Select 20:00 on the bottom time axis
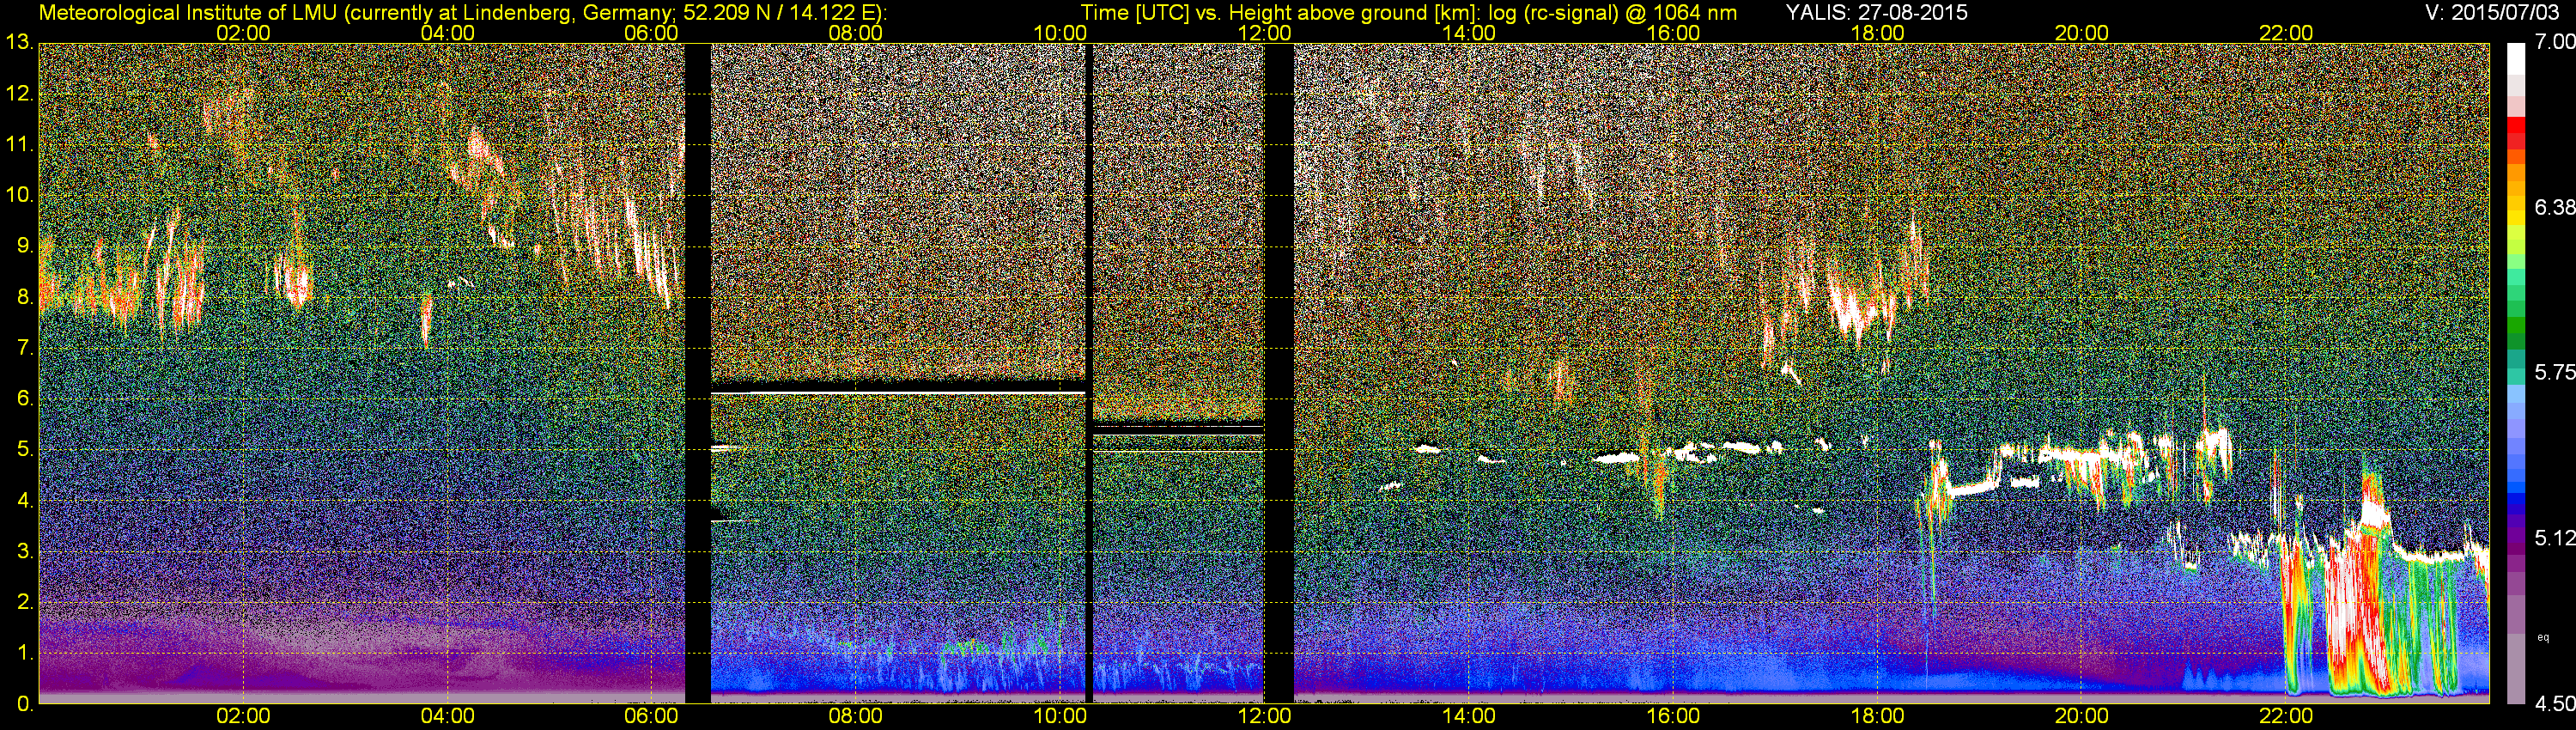 click(x=2082, y=716)
